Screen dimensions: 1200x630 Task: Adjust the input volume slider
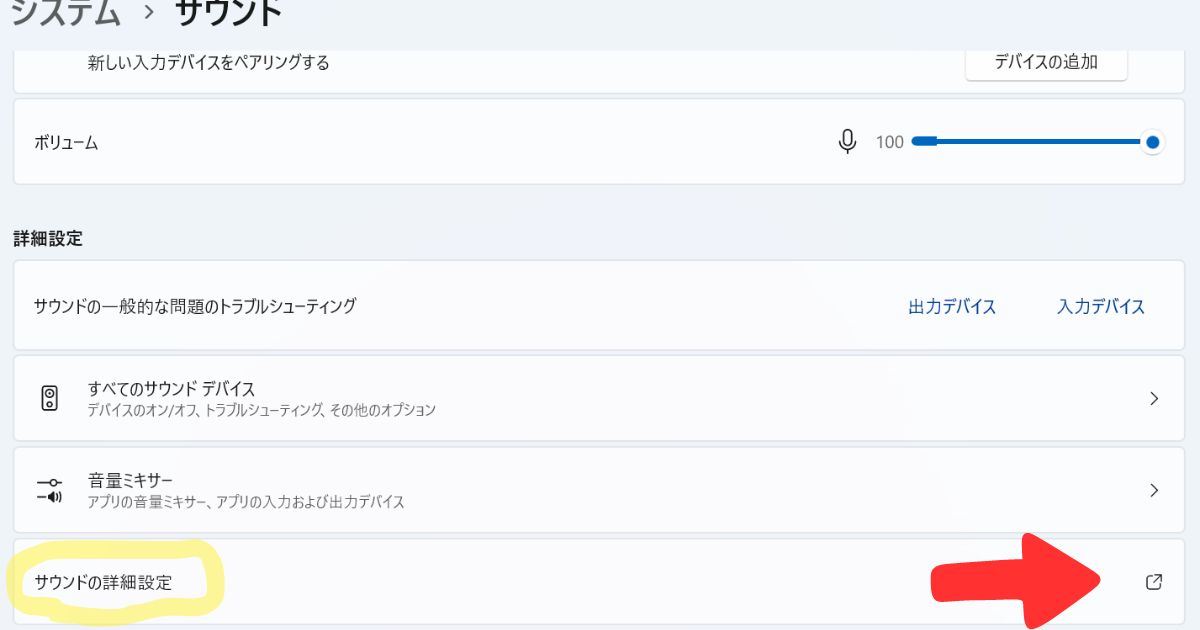pyautogui.click(x=1035, y=141)
